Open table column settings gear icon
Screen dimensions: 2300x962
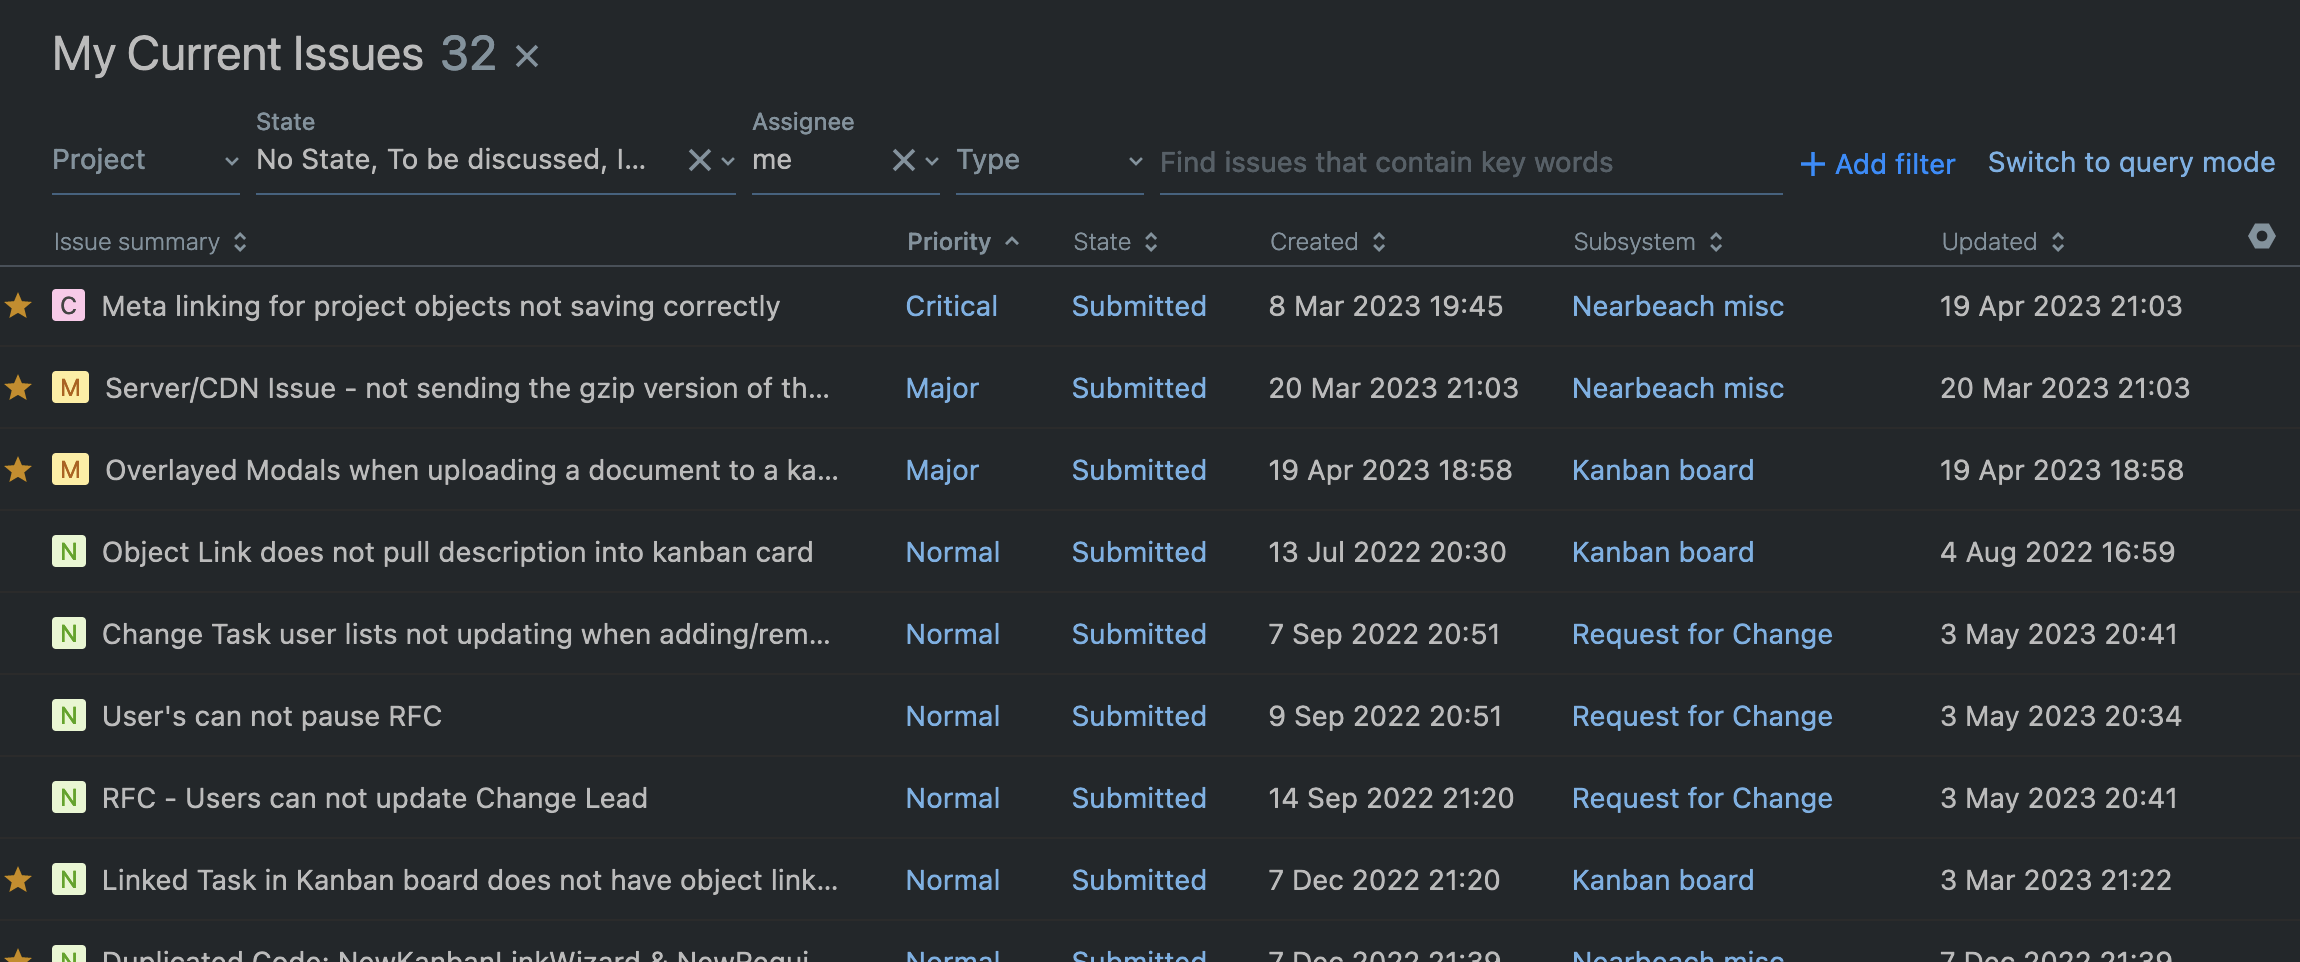coord(2261,237)
